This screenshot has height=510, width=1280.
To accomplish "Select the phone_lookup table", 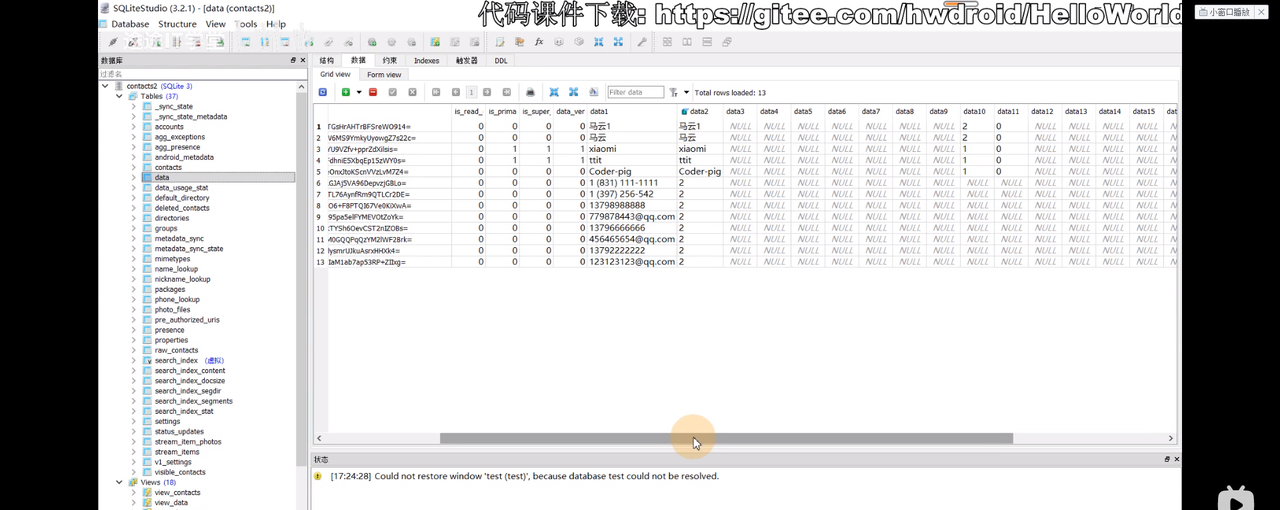I will (177, 299).
